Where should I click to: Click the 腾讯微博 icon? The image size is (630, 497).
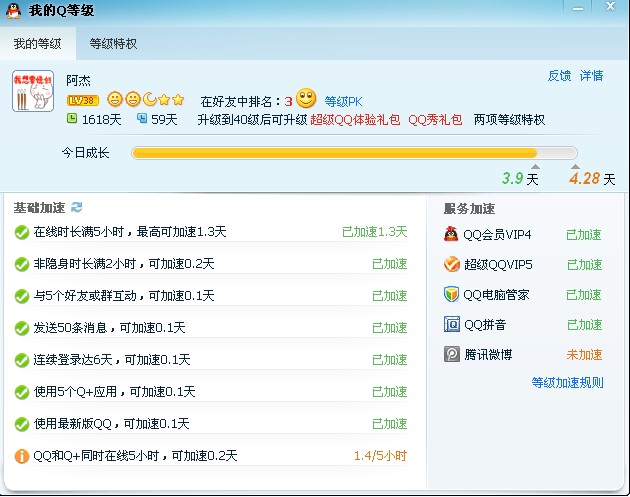coord(452,354)
